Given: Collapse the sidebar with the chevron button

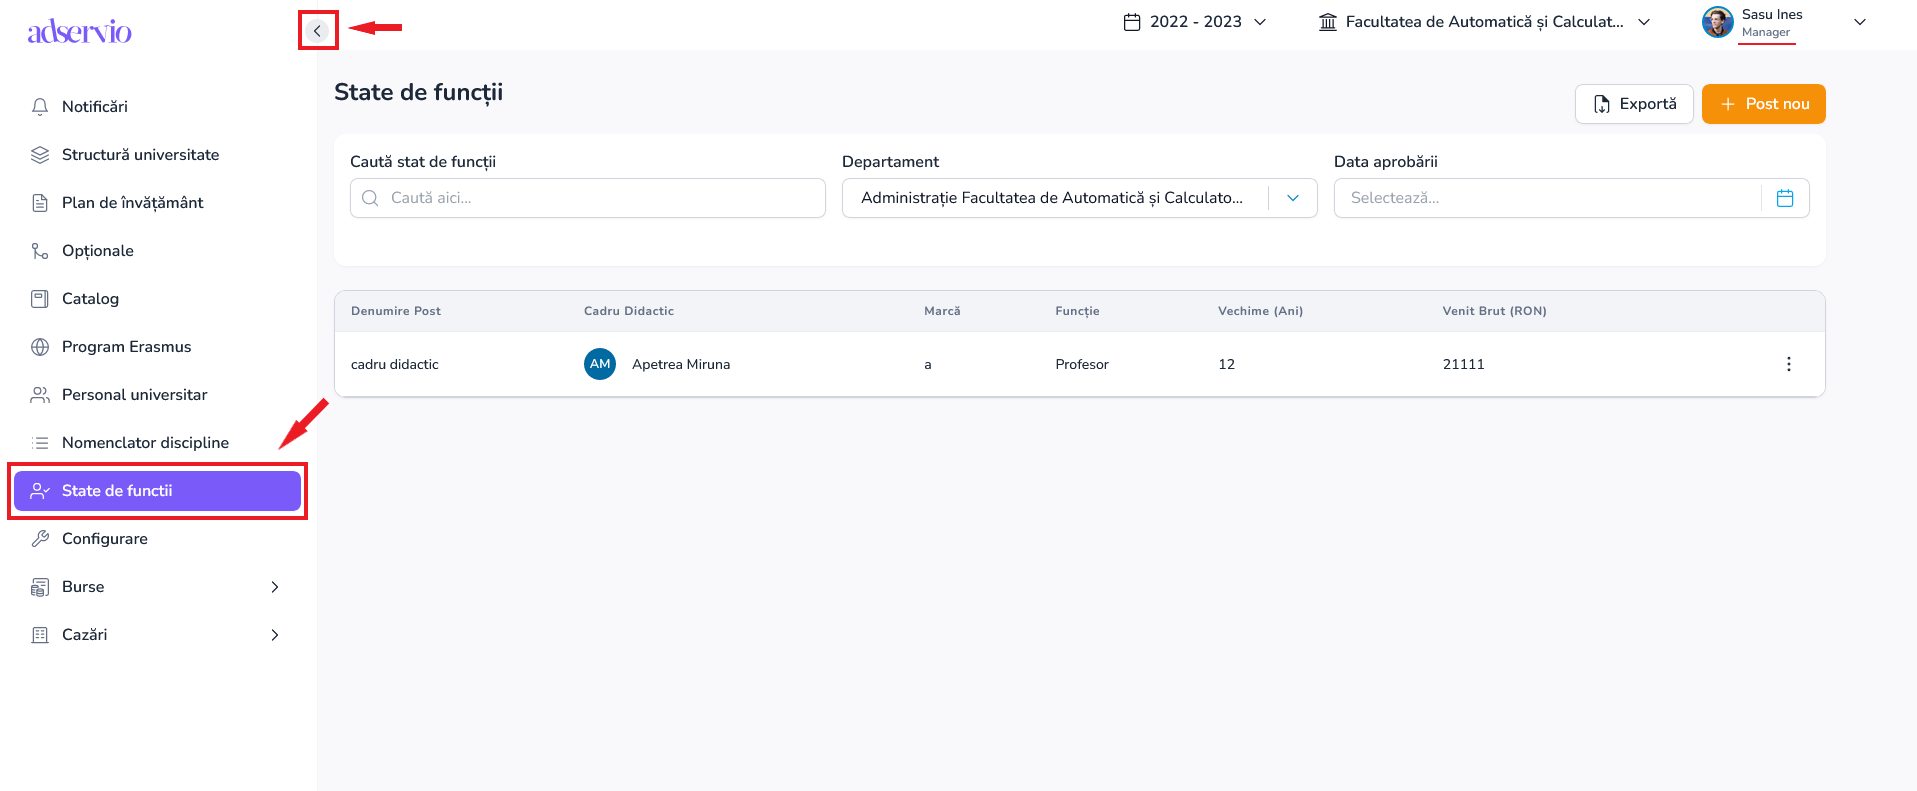Looking at the screenshot, I should point(317,31).
